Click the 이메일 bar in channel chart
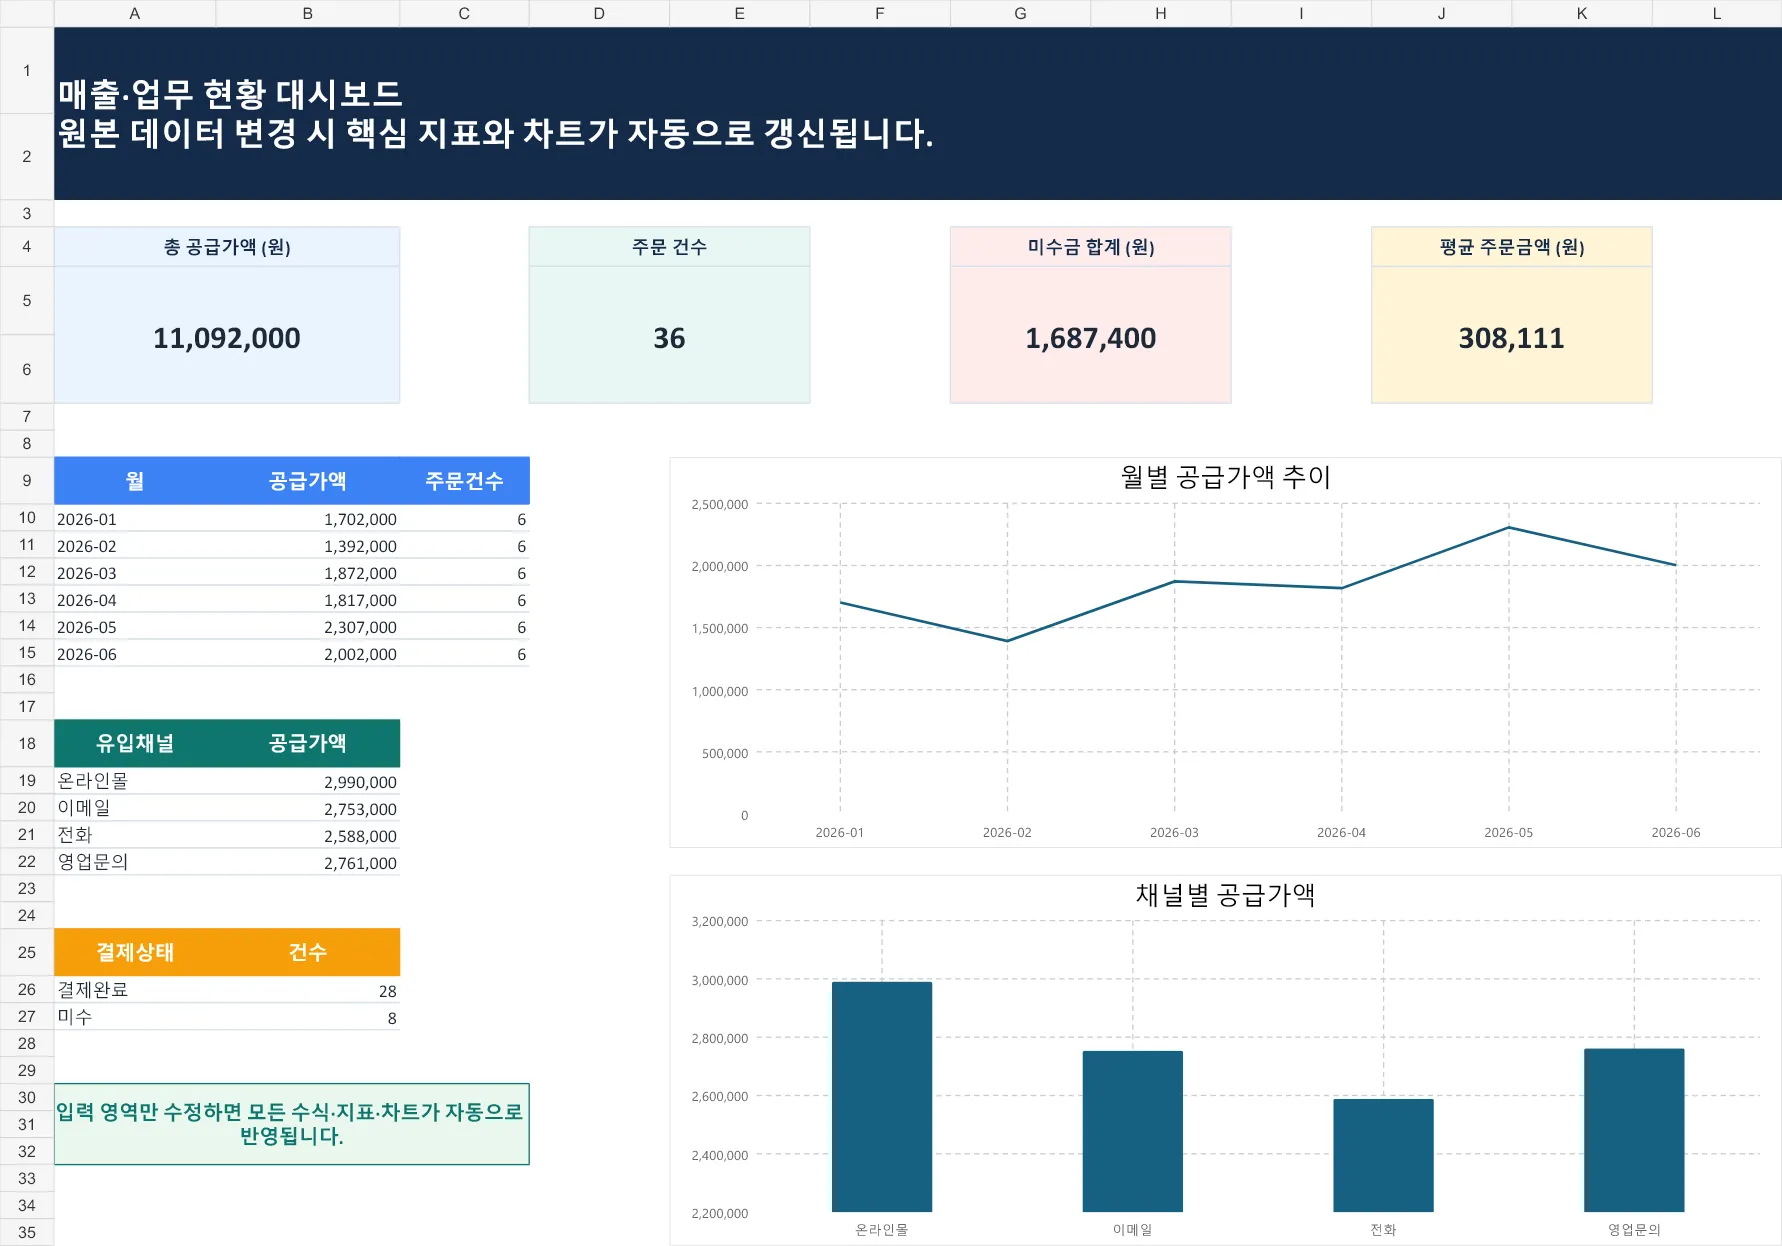 1133,1131
